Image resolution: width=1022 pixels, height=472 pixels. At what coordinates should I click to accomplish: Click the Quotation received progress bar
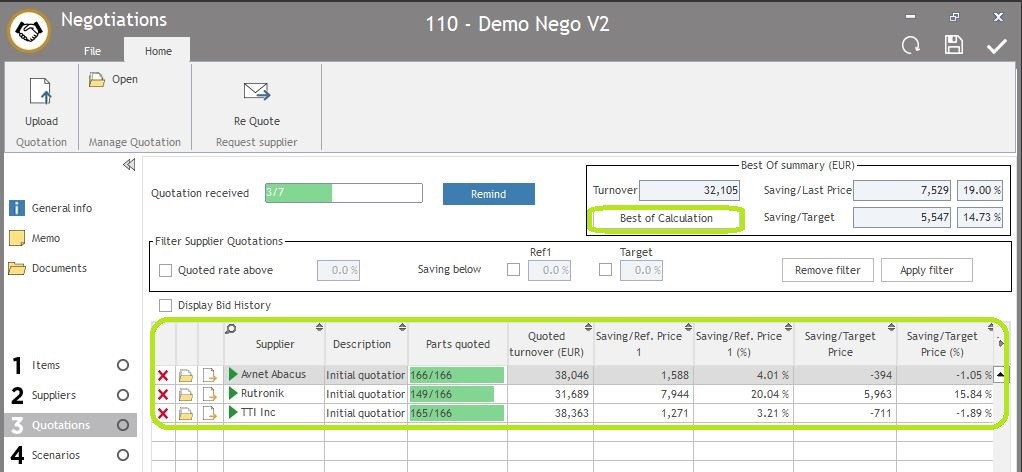pyautogui.click(x=343, y=193)
